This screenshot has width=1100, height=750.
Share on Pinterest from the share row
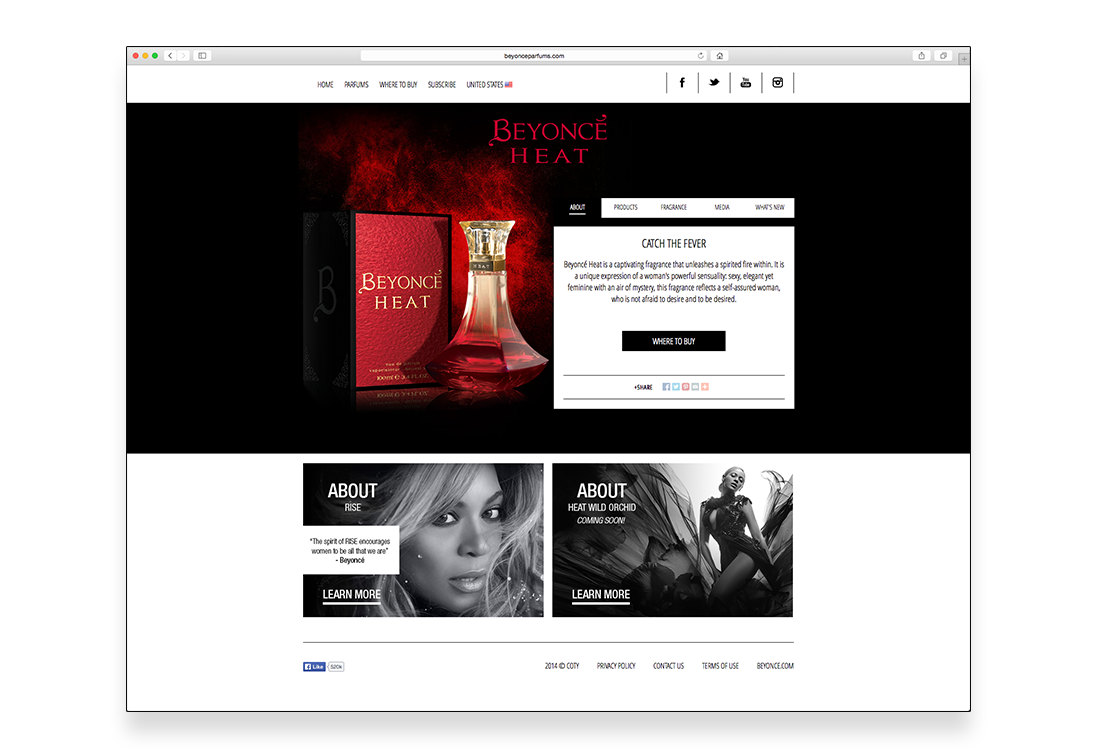tap(685, 387)
